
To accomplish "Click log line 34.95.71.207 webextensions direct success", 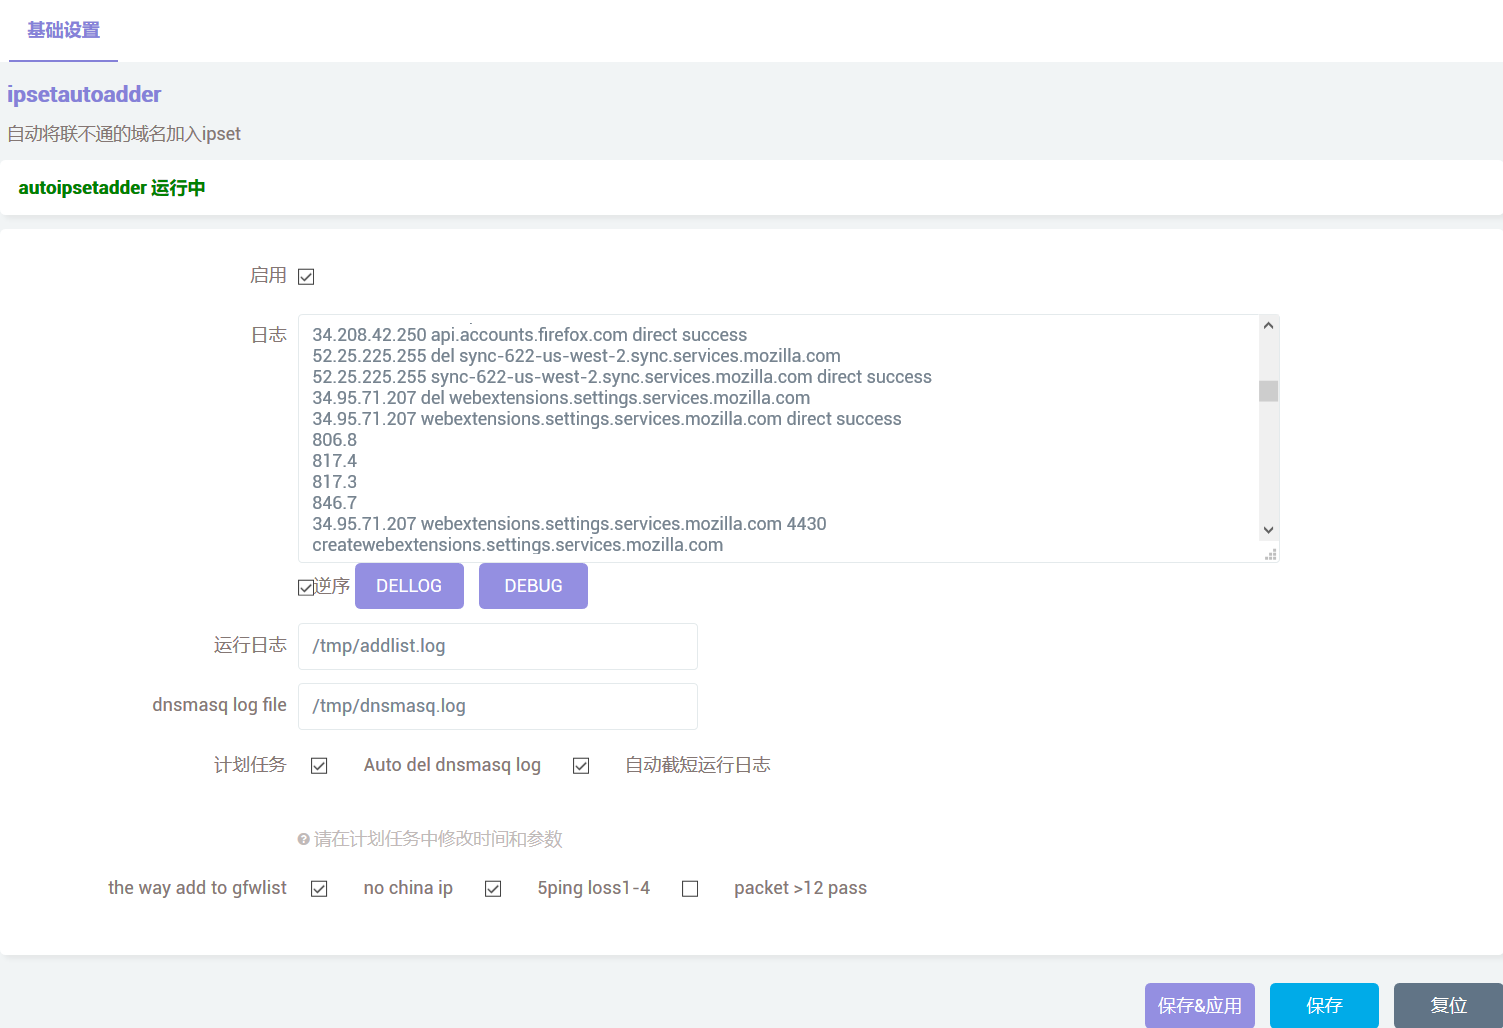I will pos(607,419).
